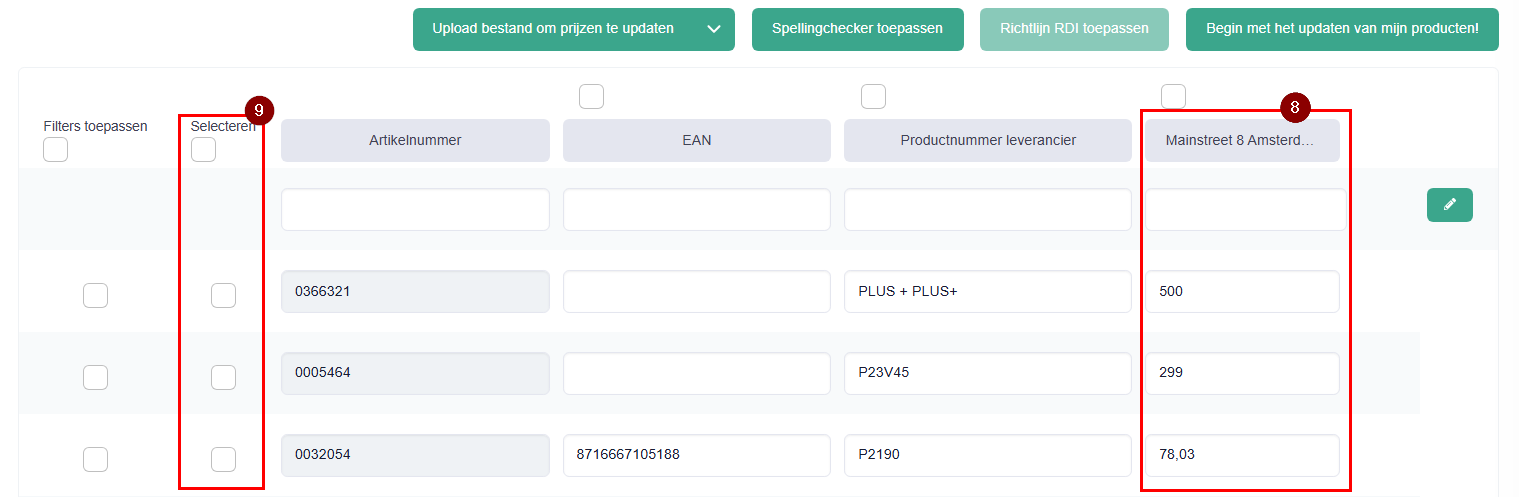Click the price field showing 78,03
Viewport: 1519px width, 497px height.
(x=1241, y=455)
